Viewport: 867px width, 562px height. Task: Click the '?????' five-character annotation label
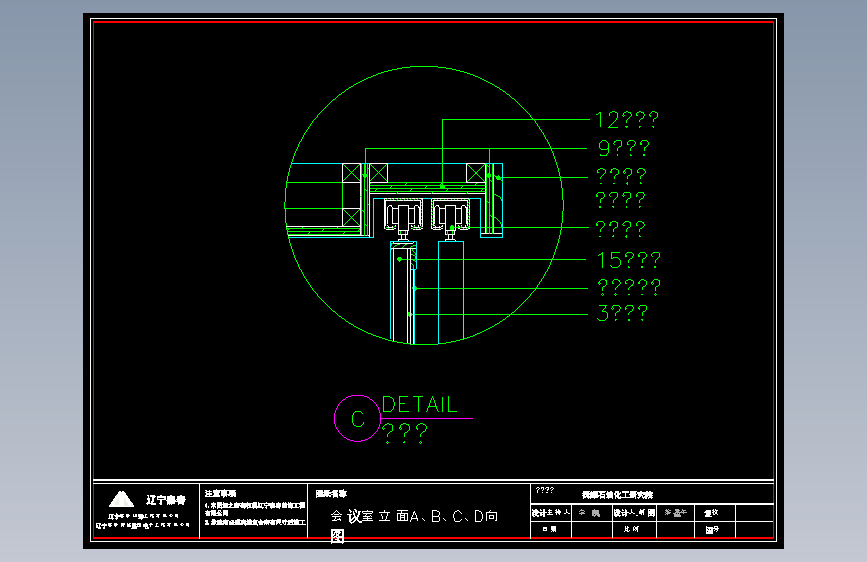coord(629,287)
